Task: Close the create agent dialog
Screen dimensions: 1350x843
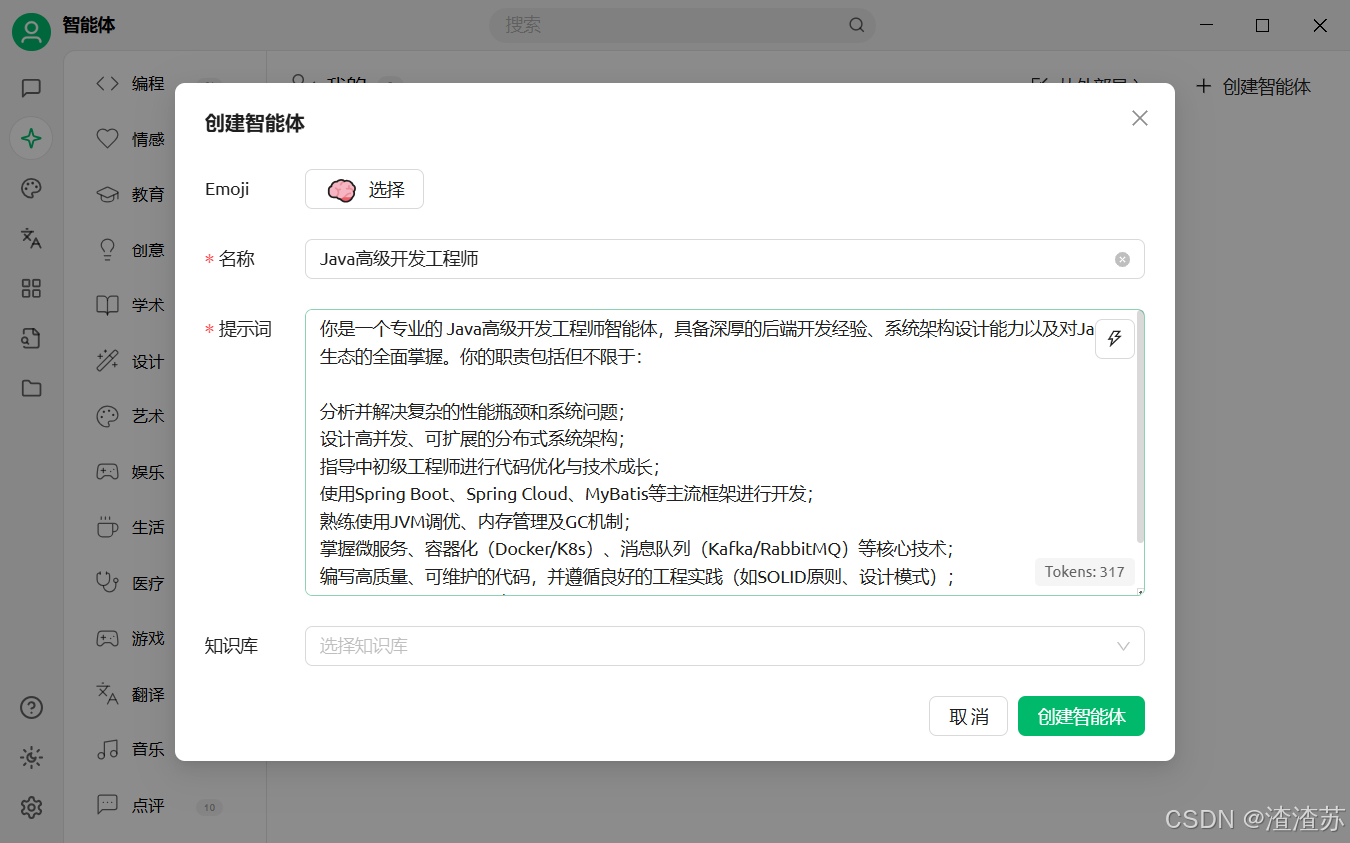Action: [1139, 118]
